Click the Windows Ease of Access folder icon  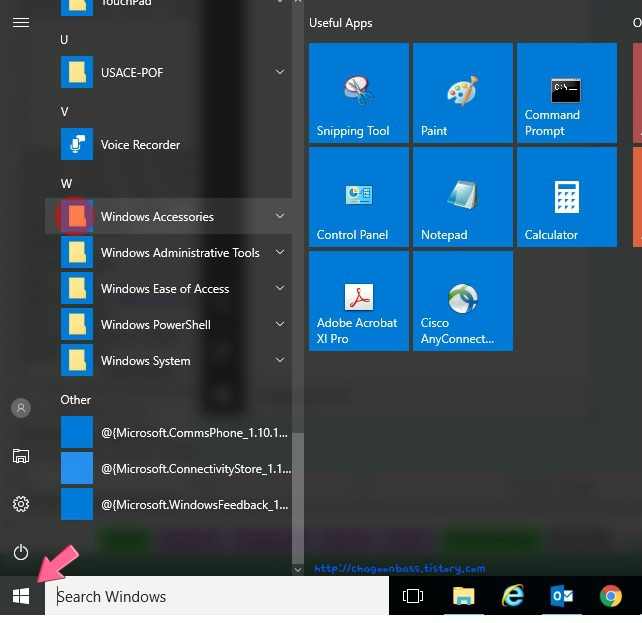click(x=77, y=288)
